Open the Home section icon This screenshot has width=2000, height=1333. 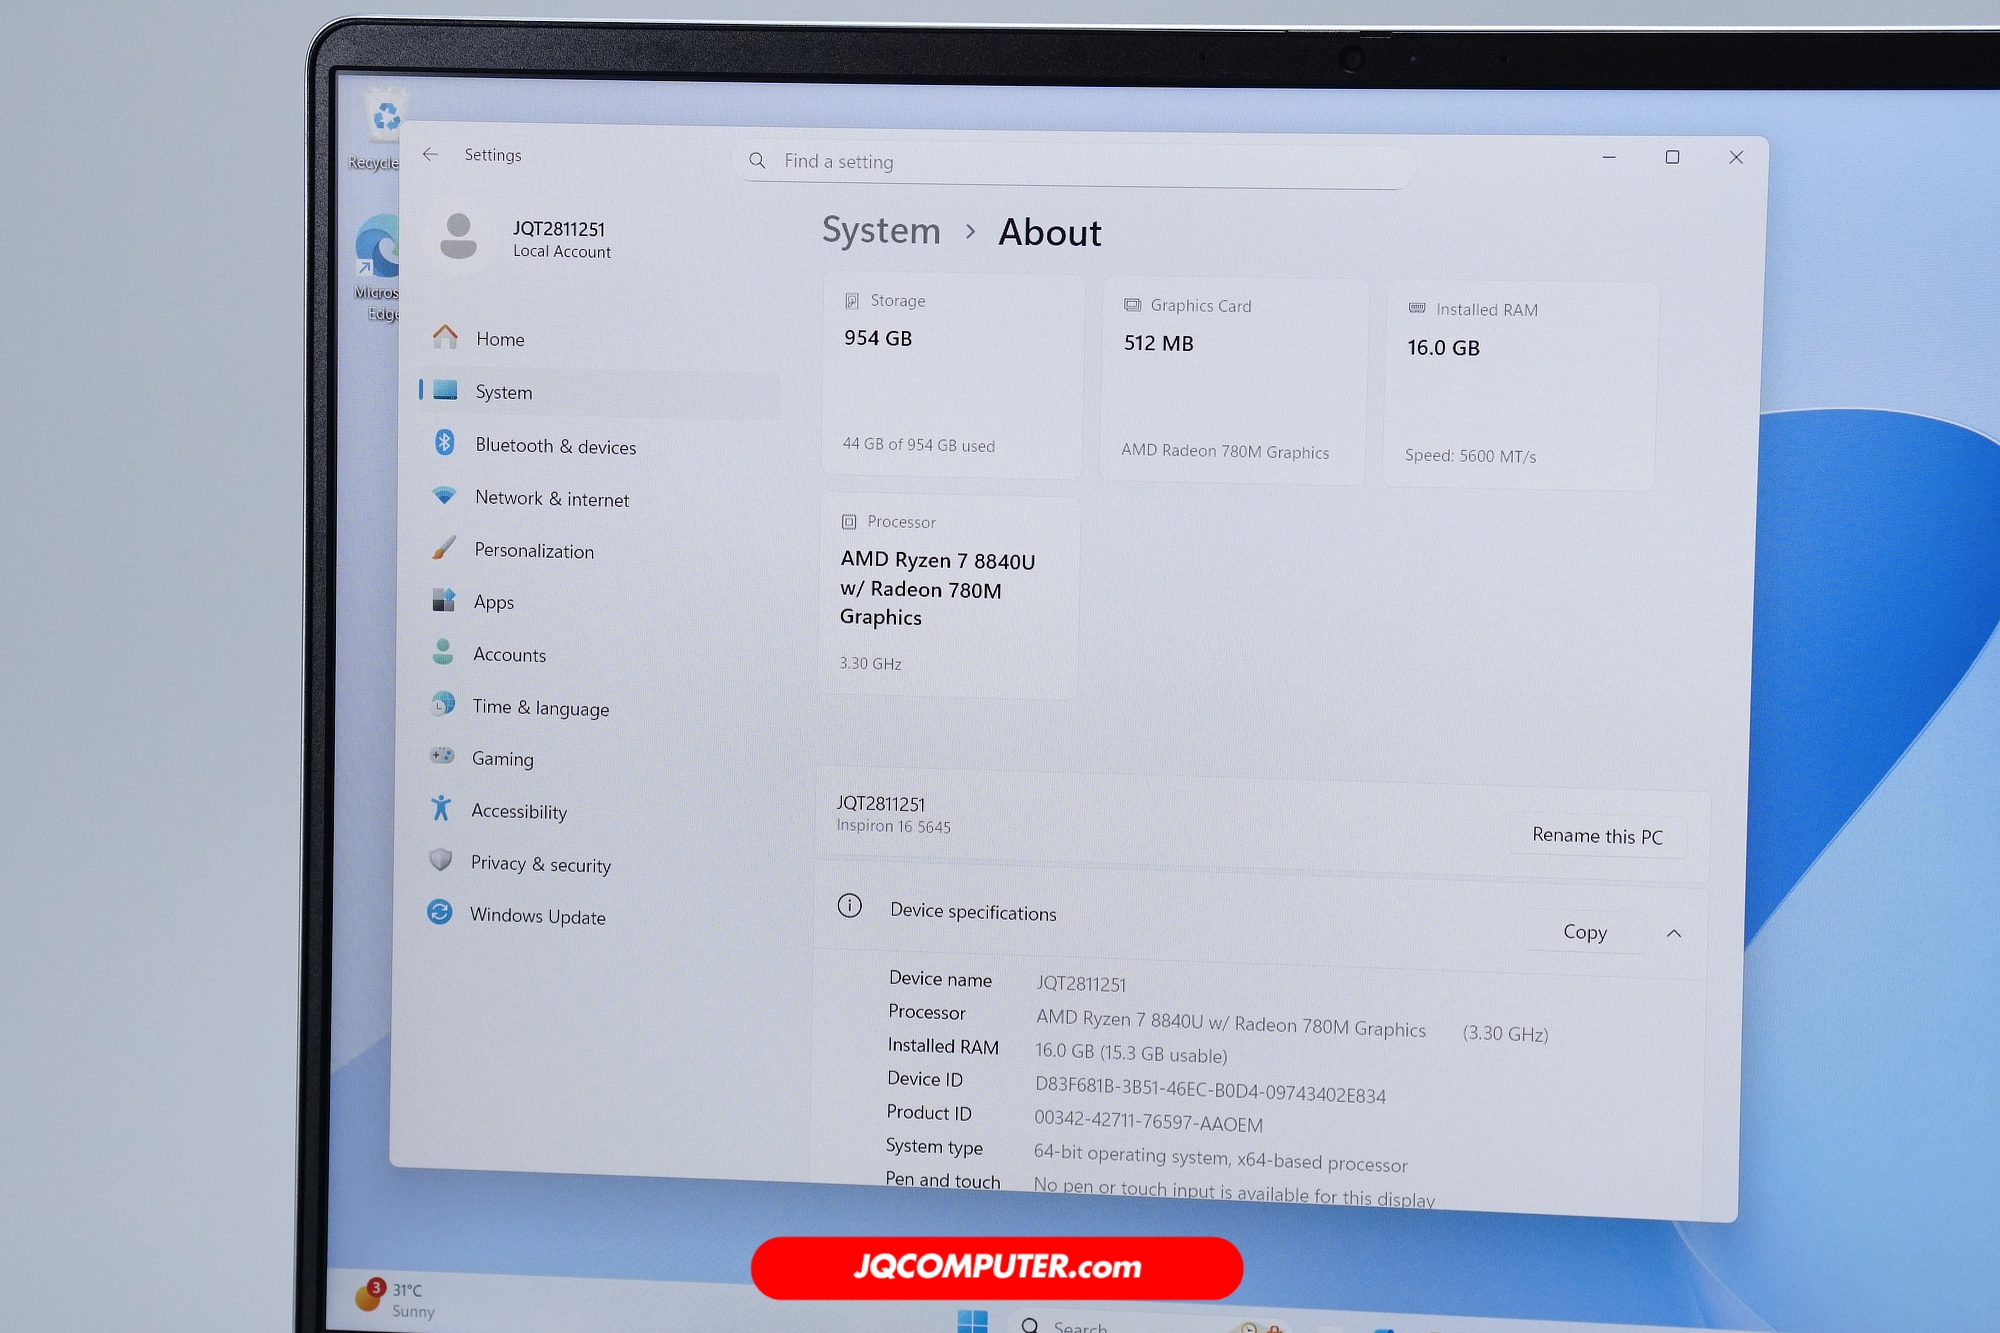(445, 337)
